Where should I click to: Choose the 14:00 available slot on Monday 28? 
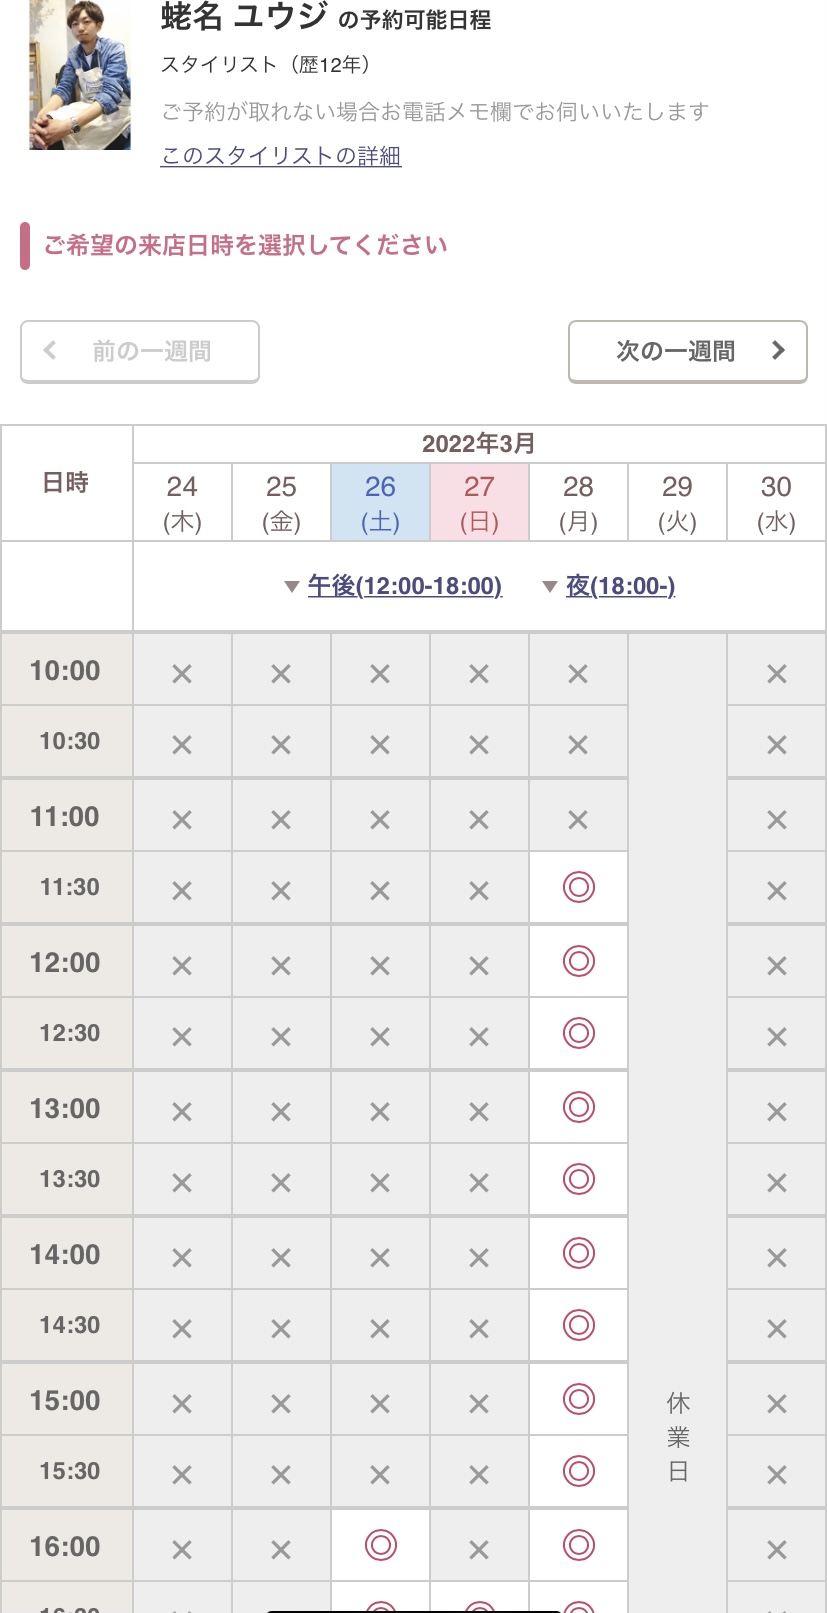pos(578,1253)
